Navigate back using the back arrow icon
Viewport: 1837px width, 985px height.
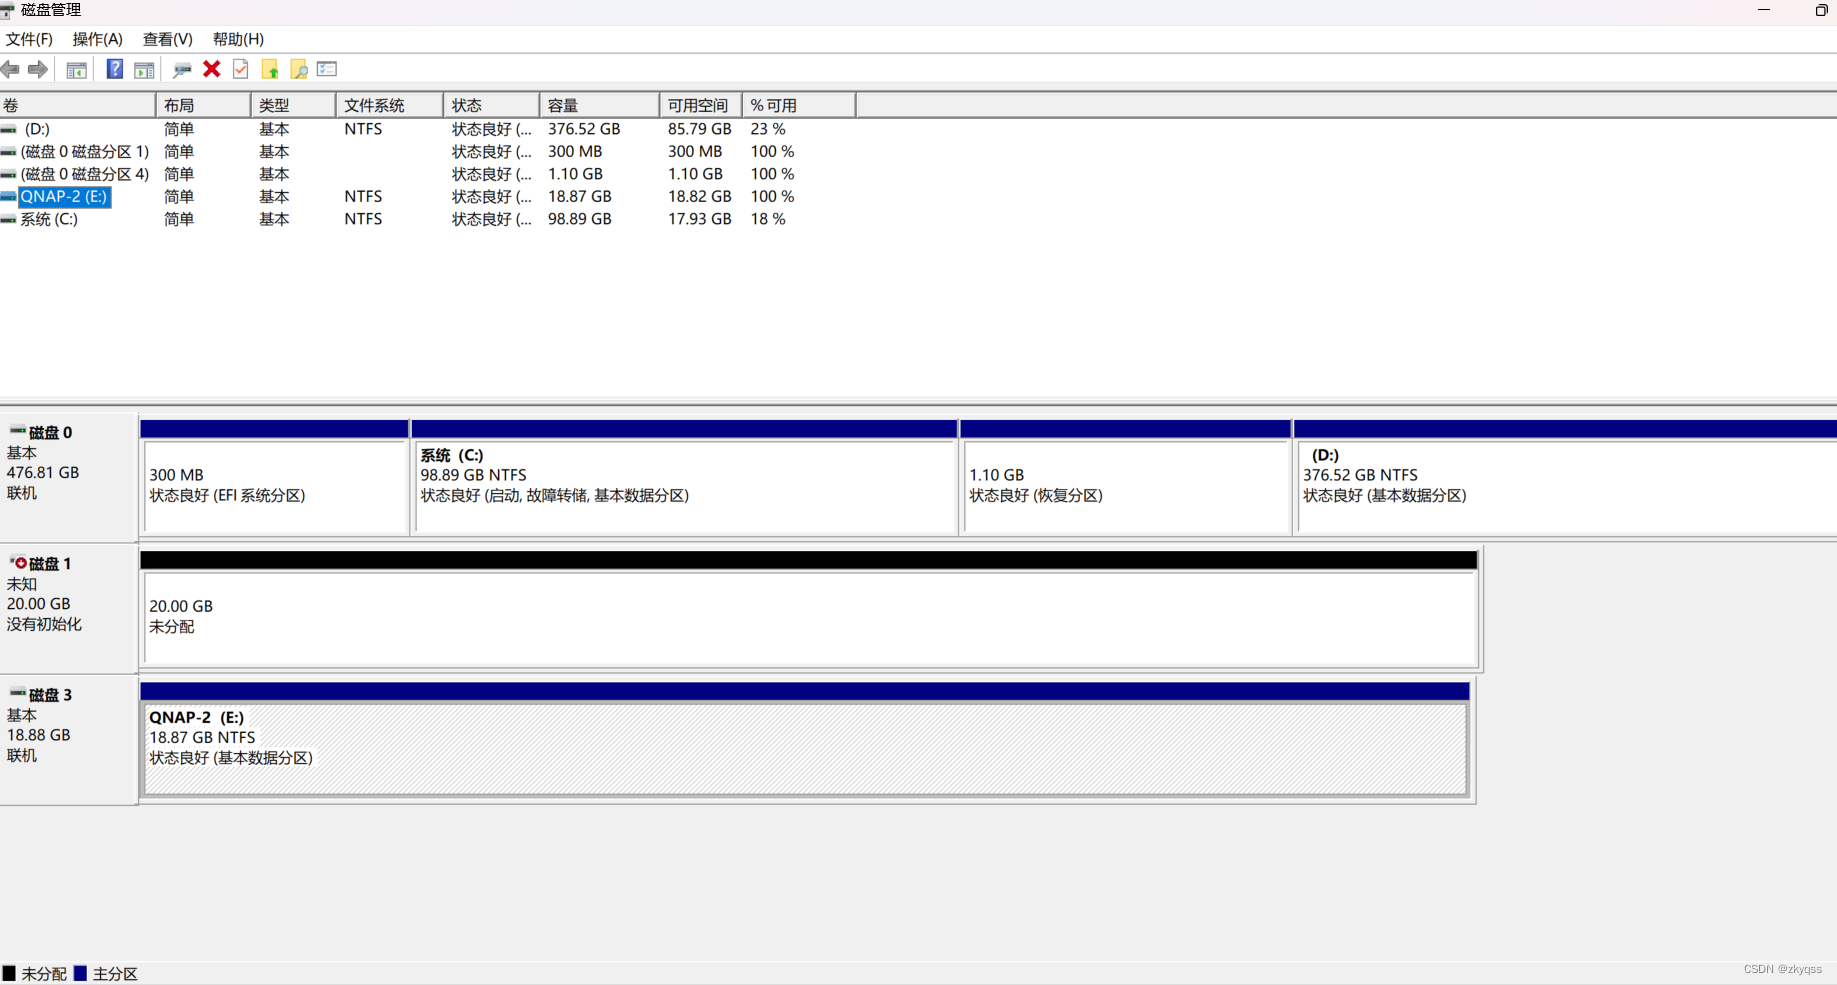pyautogui.click(x=10, y=69)
